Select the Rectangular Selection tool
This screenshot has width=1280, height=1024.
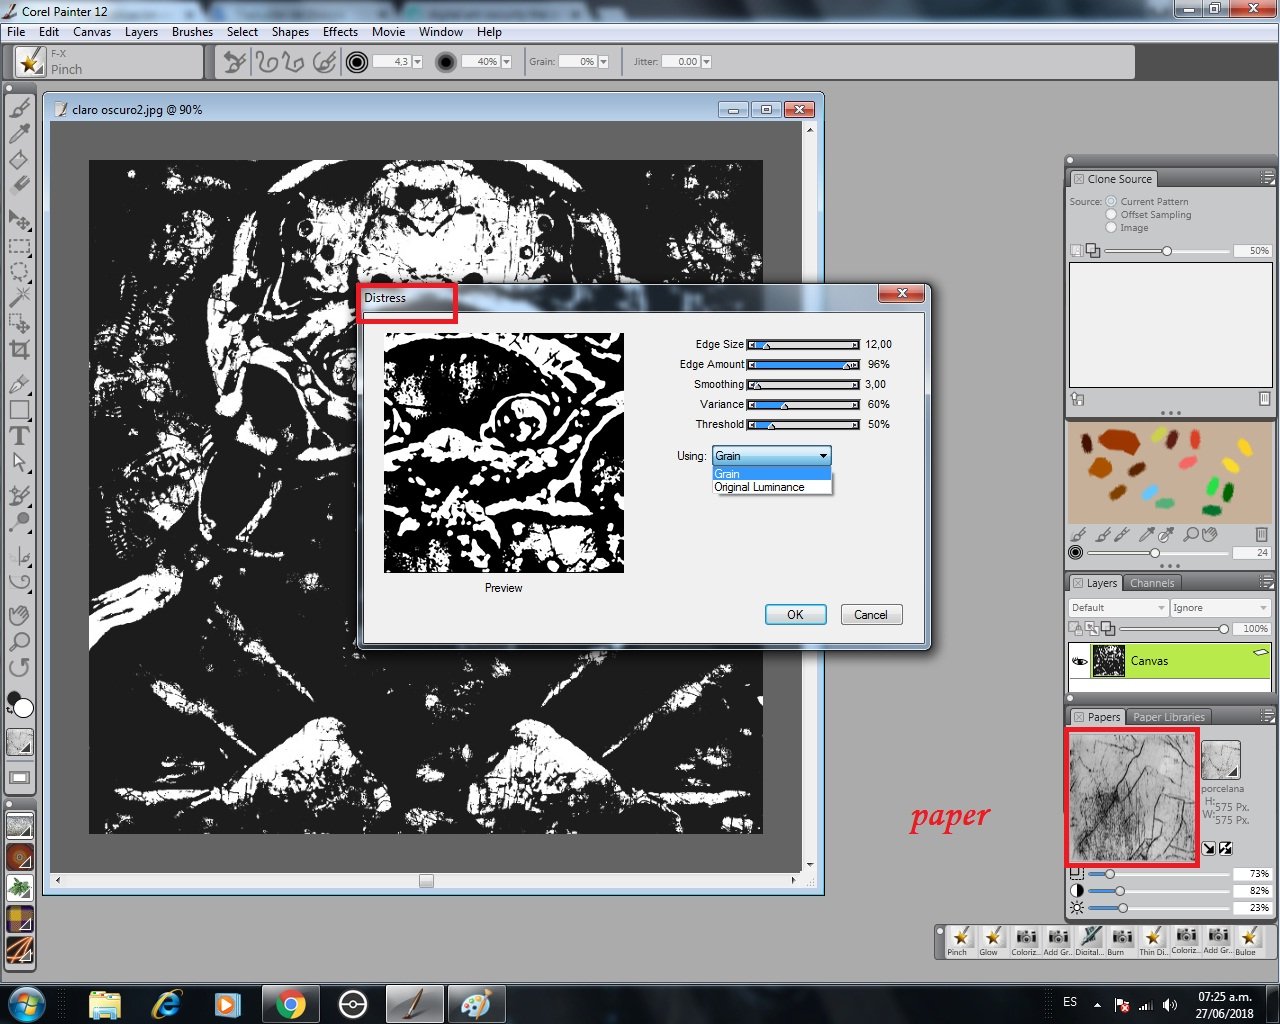[x=20, y=246]
